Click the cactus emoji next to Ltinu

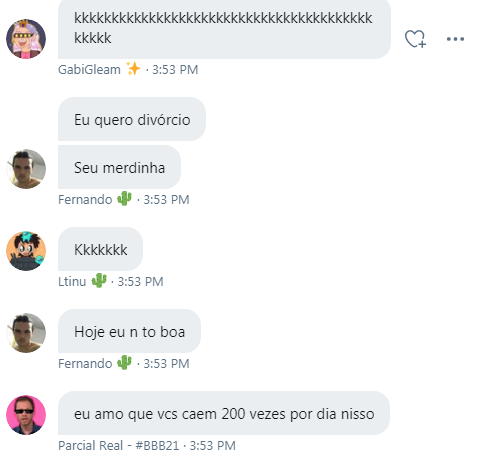pyautogui.click(x=99, y=280)
